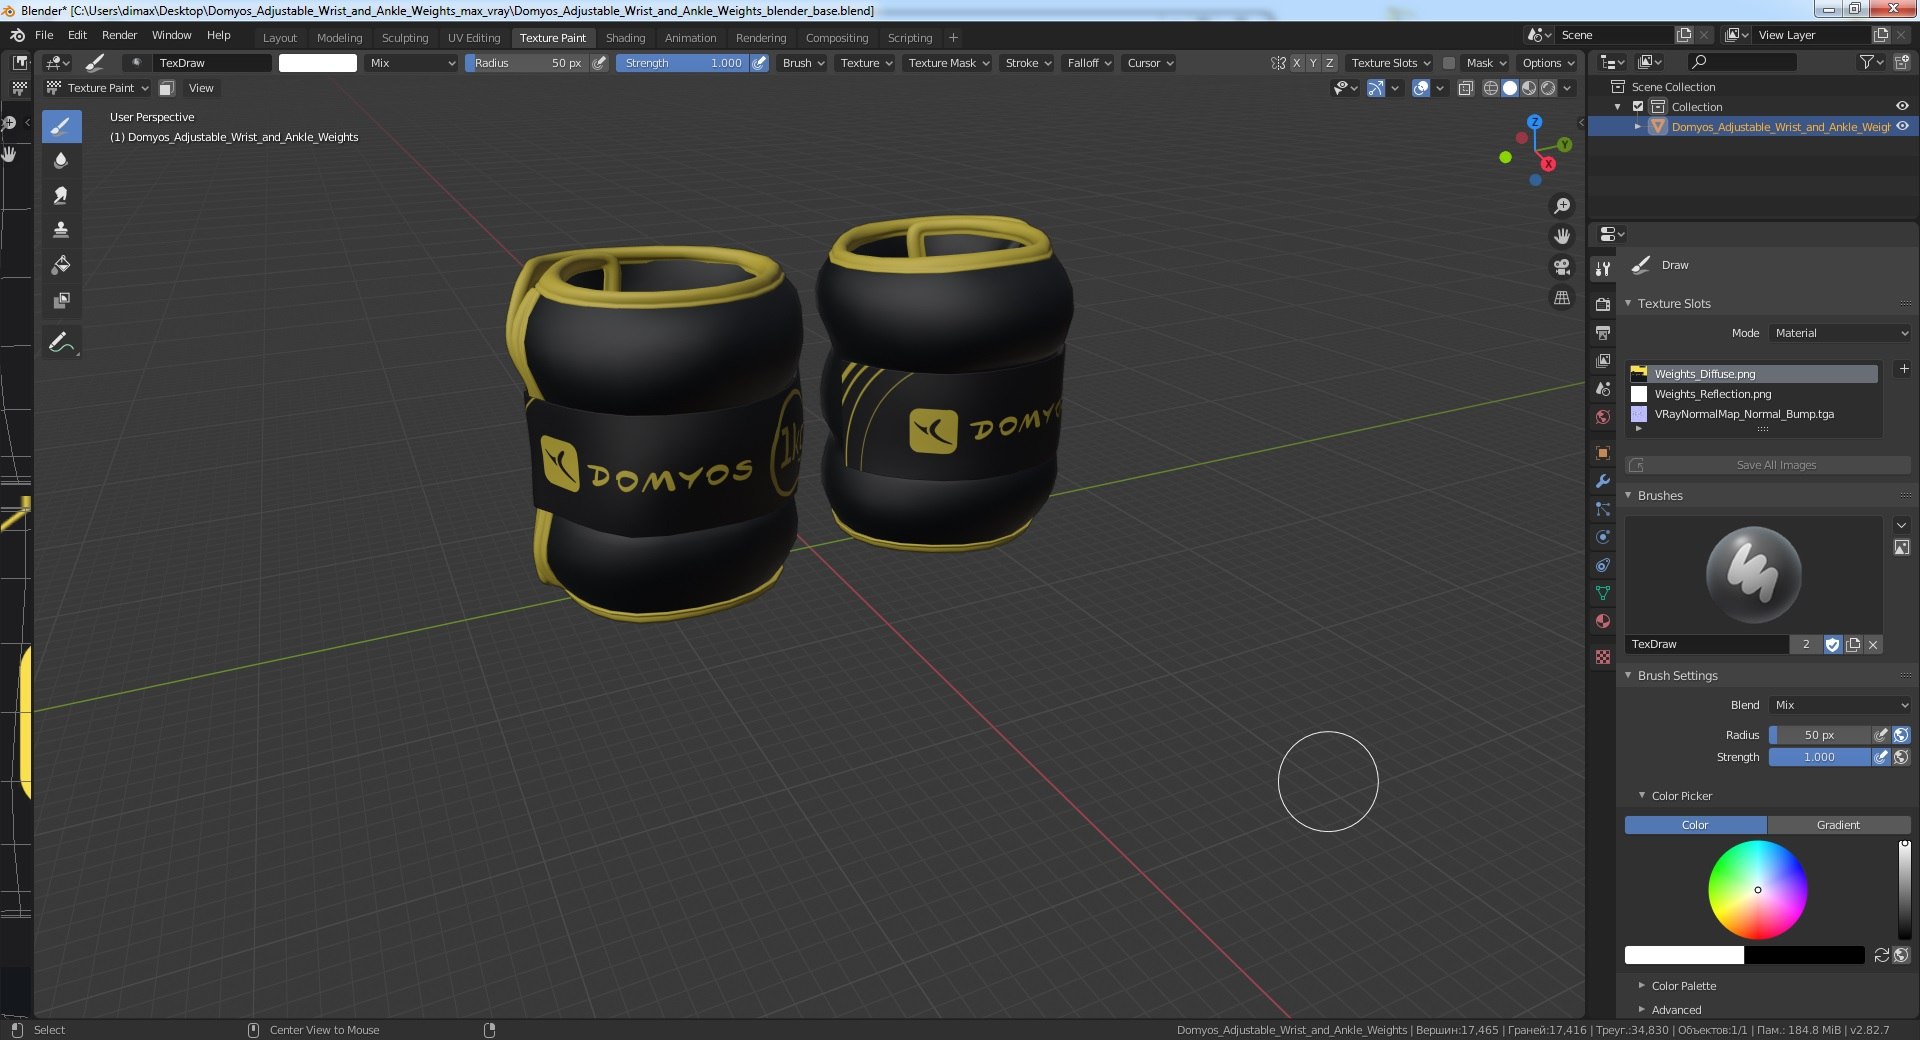Screen dimensions: 1920x1040
Task: Toggle radius pressure sensitivity in header
Action: point(599,63)
